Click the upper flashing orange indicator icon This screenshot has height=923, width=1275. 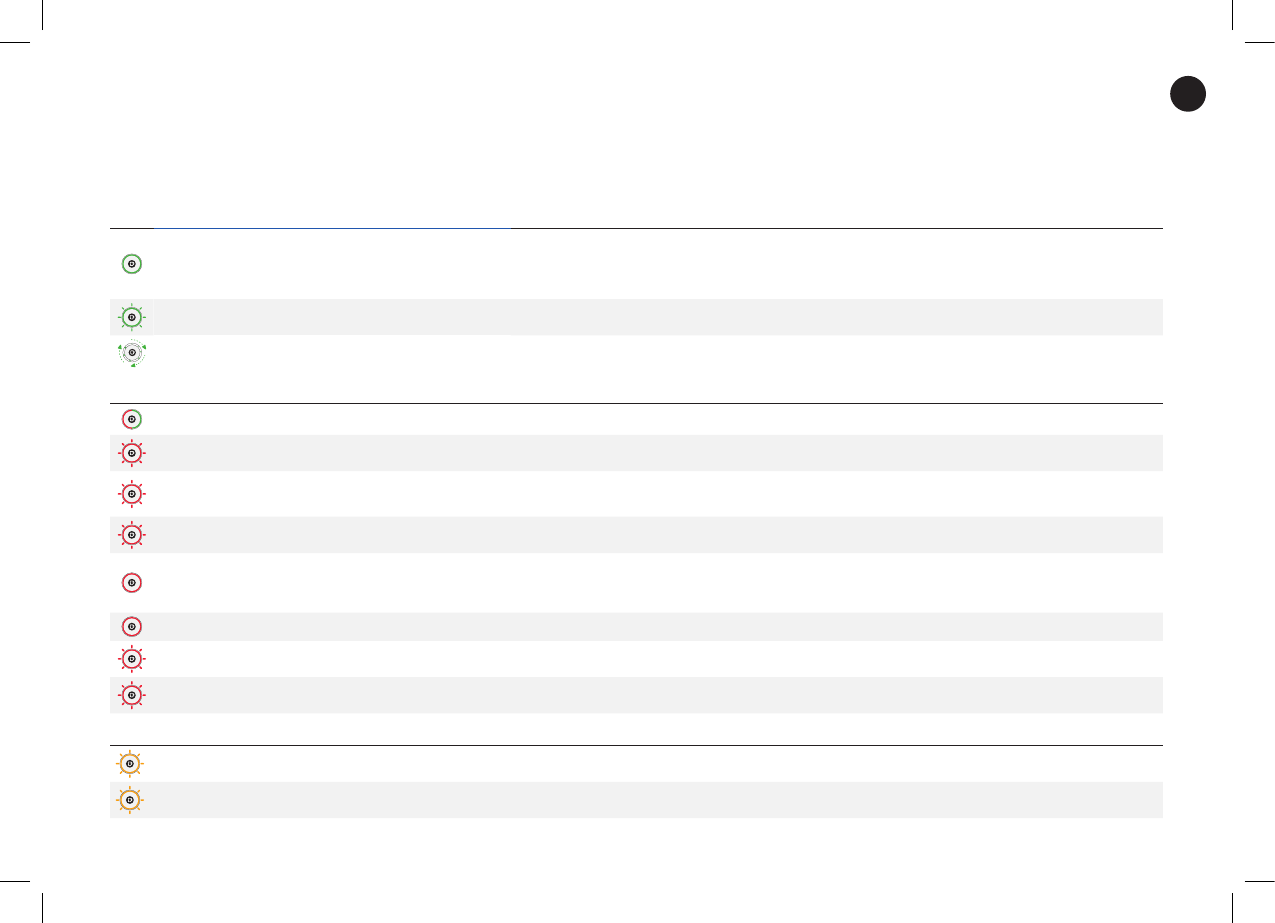point(130,764)
